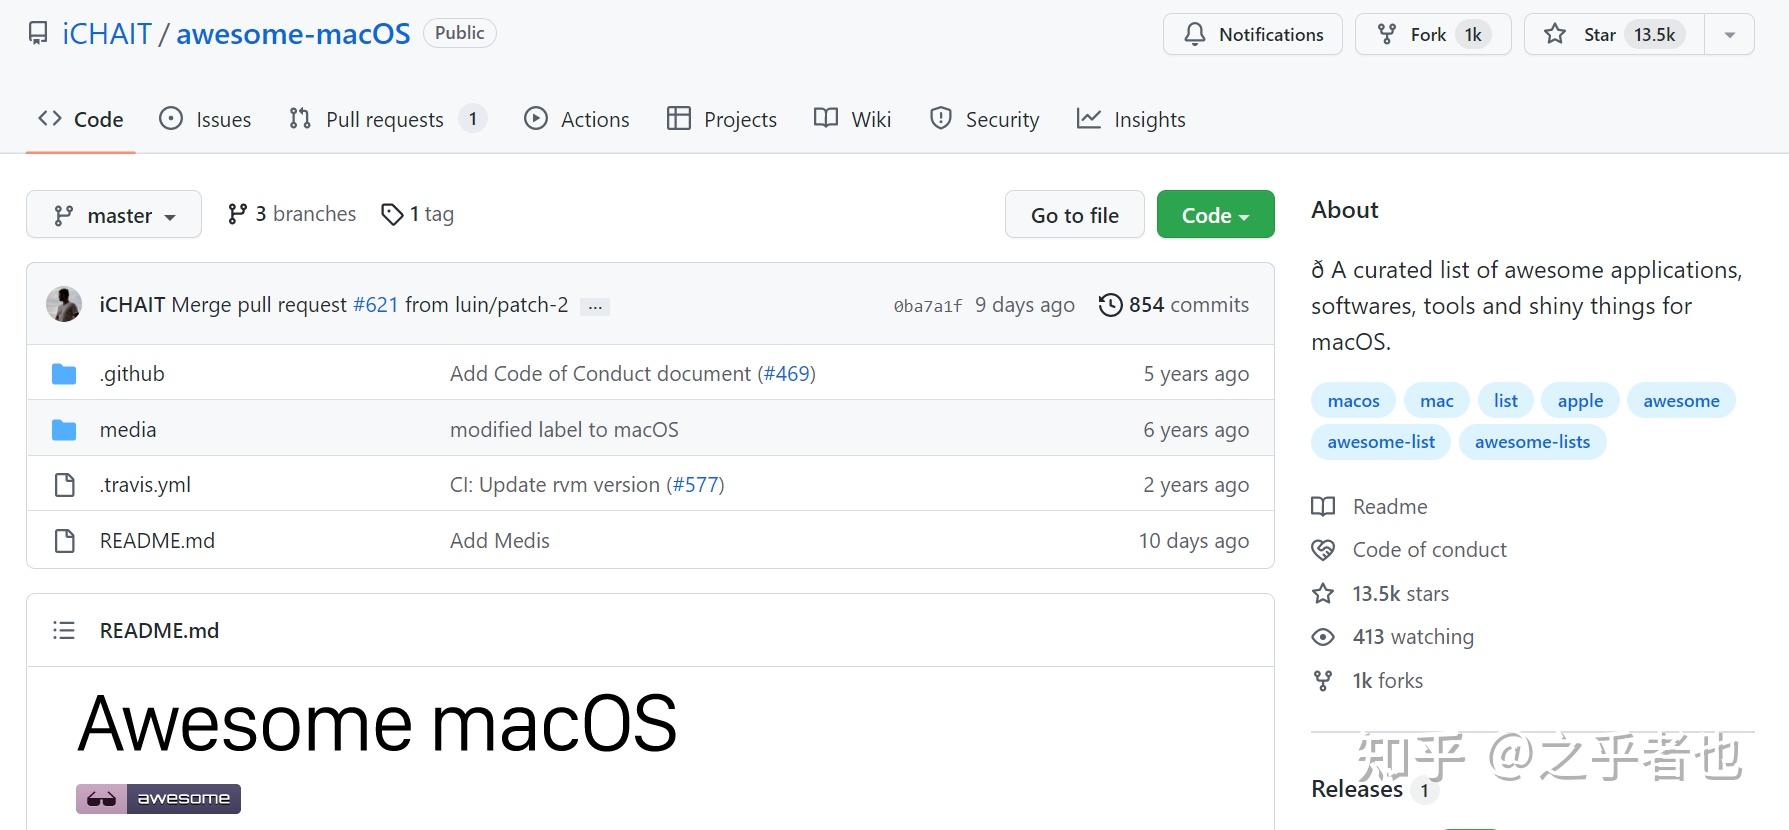Click the tag icon for 1 tag
The width and height of the screenshot is (1789, 830).
tap(392, 214)
